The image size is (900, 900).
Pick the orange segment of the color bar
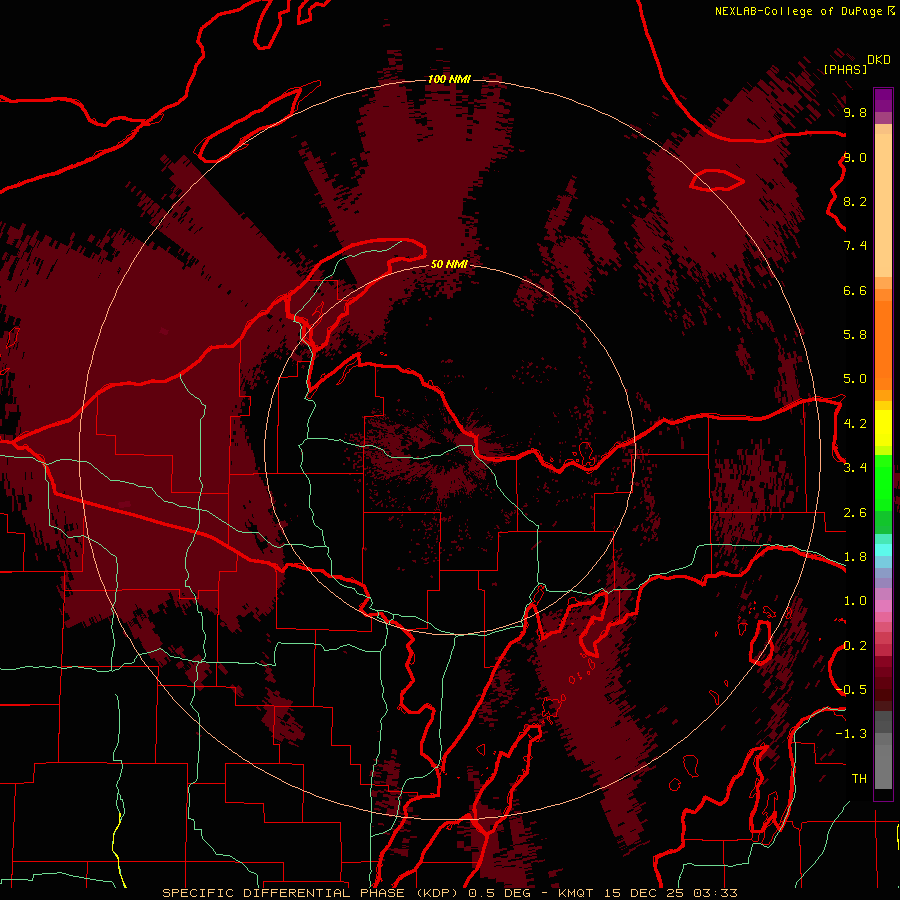tap(883, 344)
